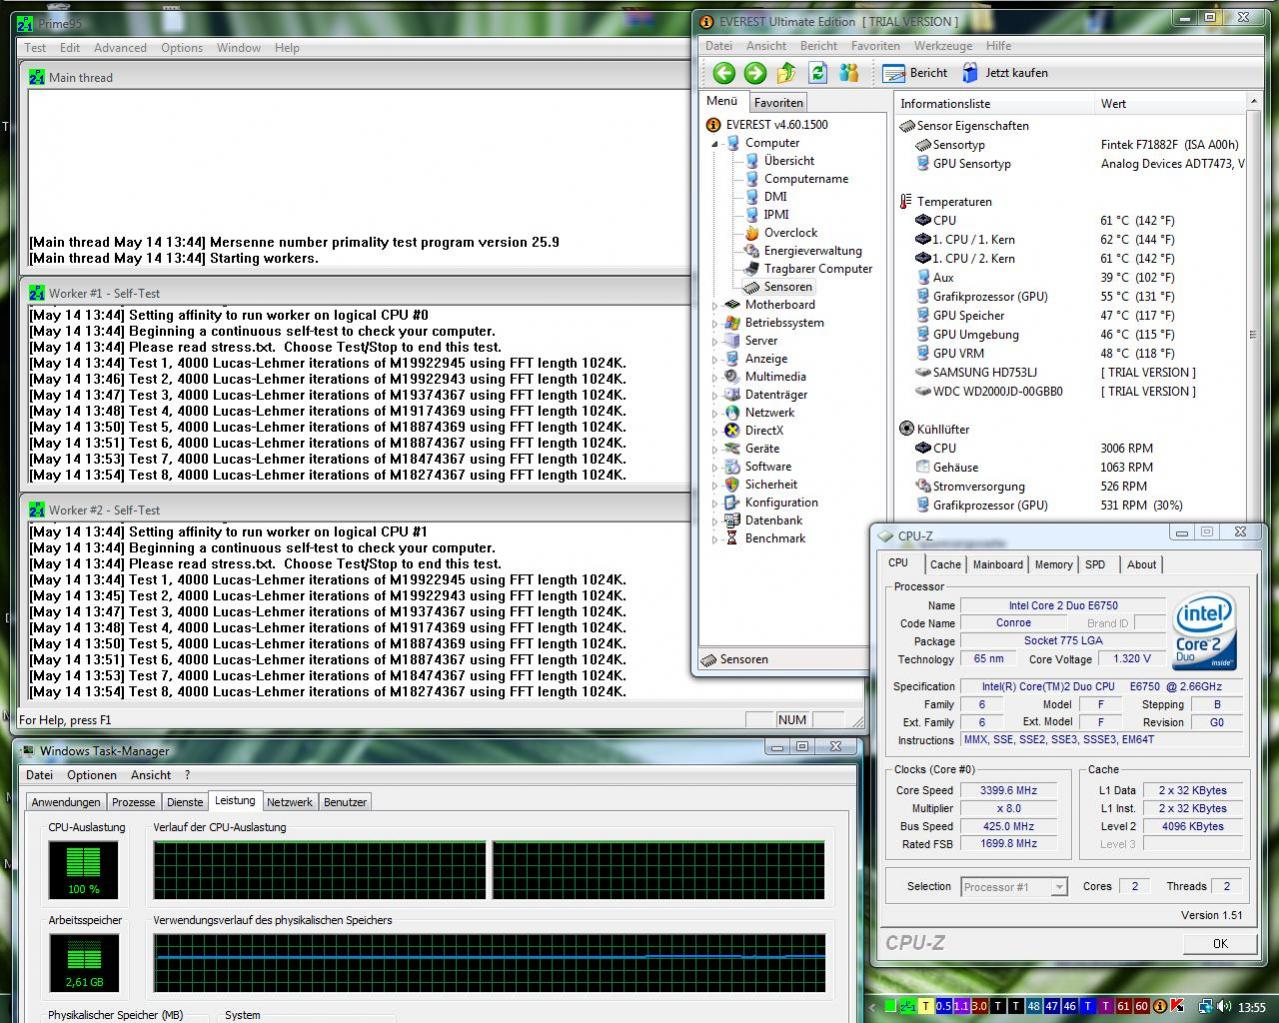Open the Options menu in Prime95
1279x1023 pixels.
(181, 48)
